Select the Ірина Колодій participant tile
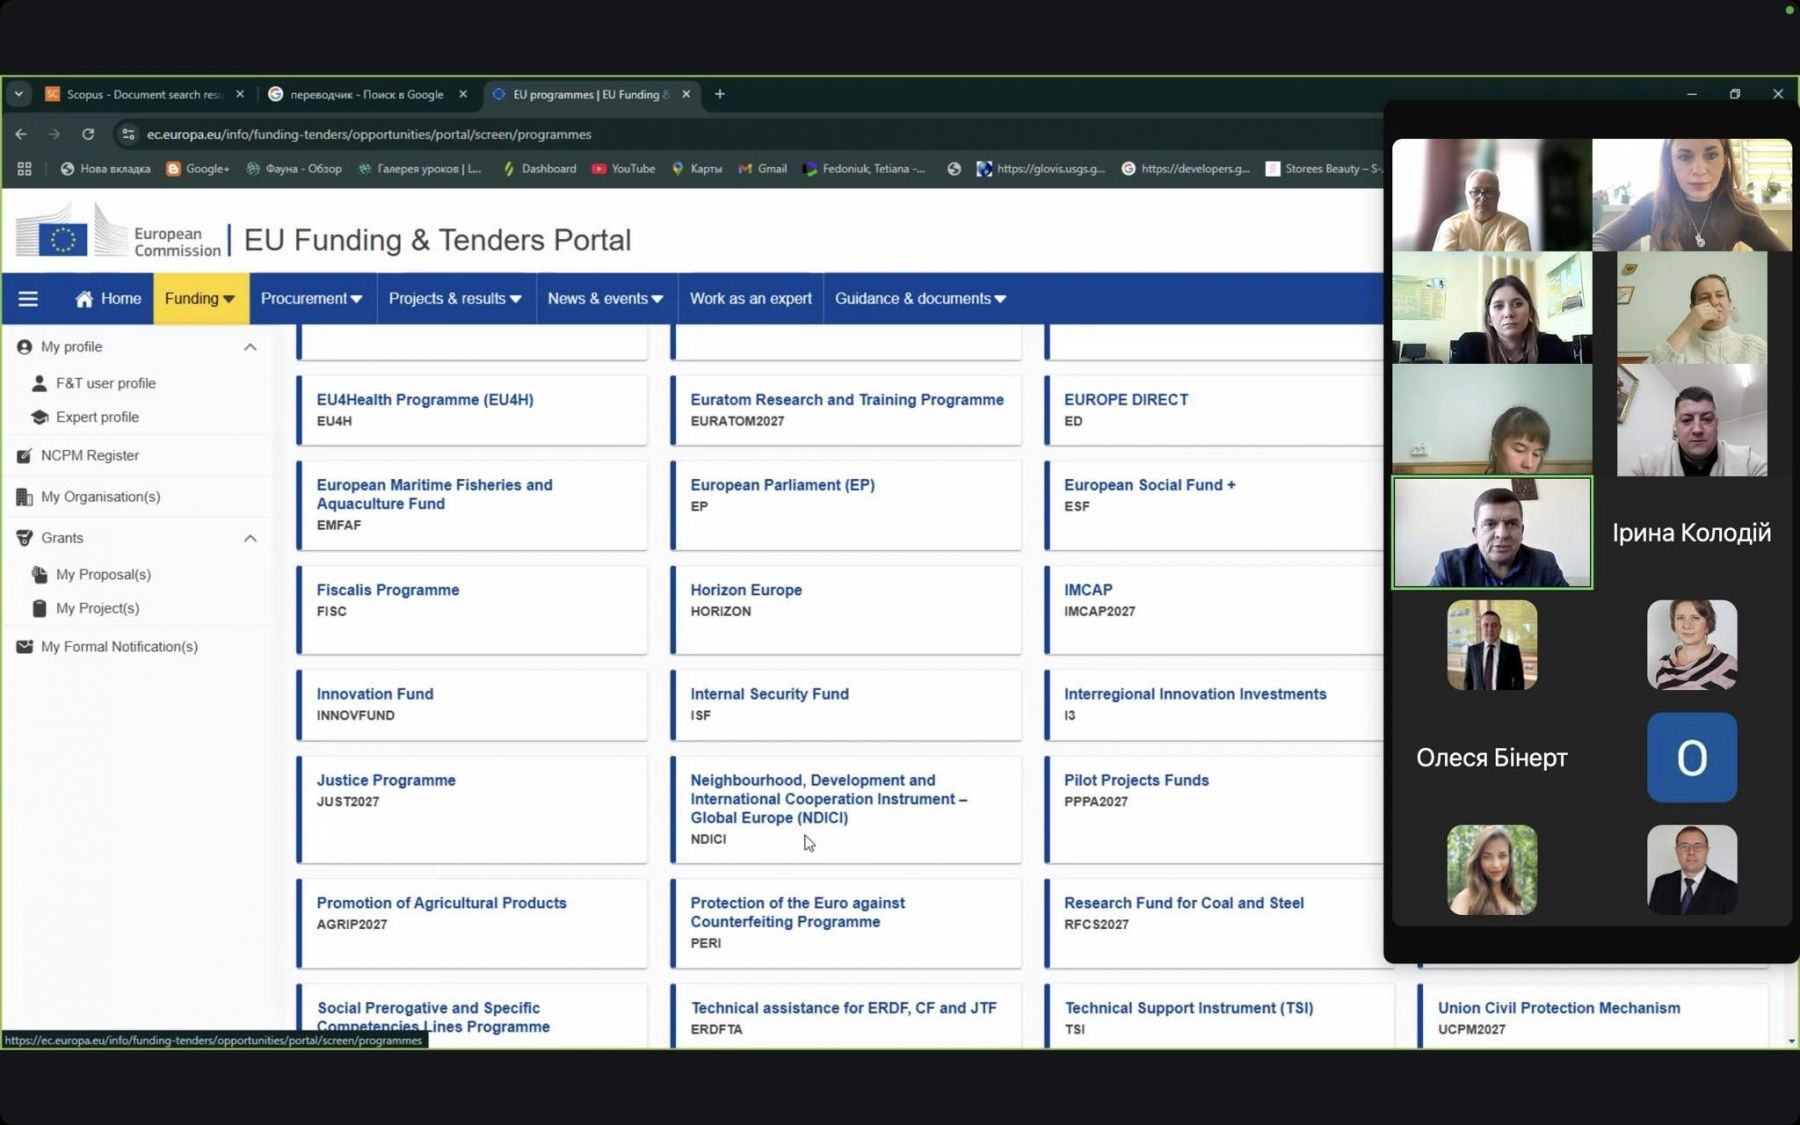 point(1691,533)
